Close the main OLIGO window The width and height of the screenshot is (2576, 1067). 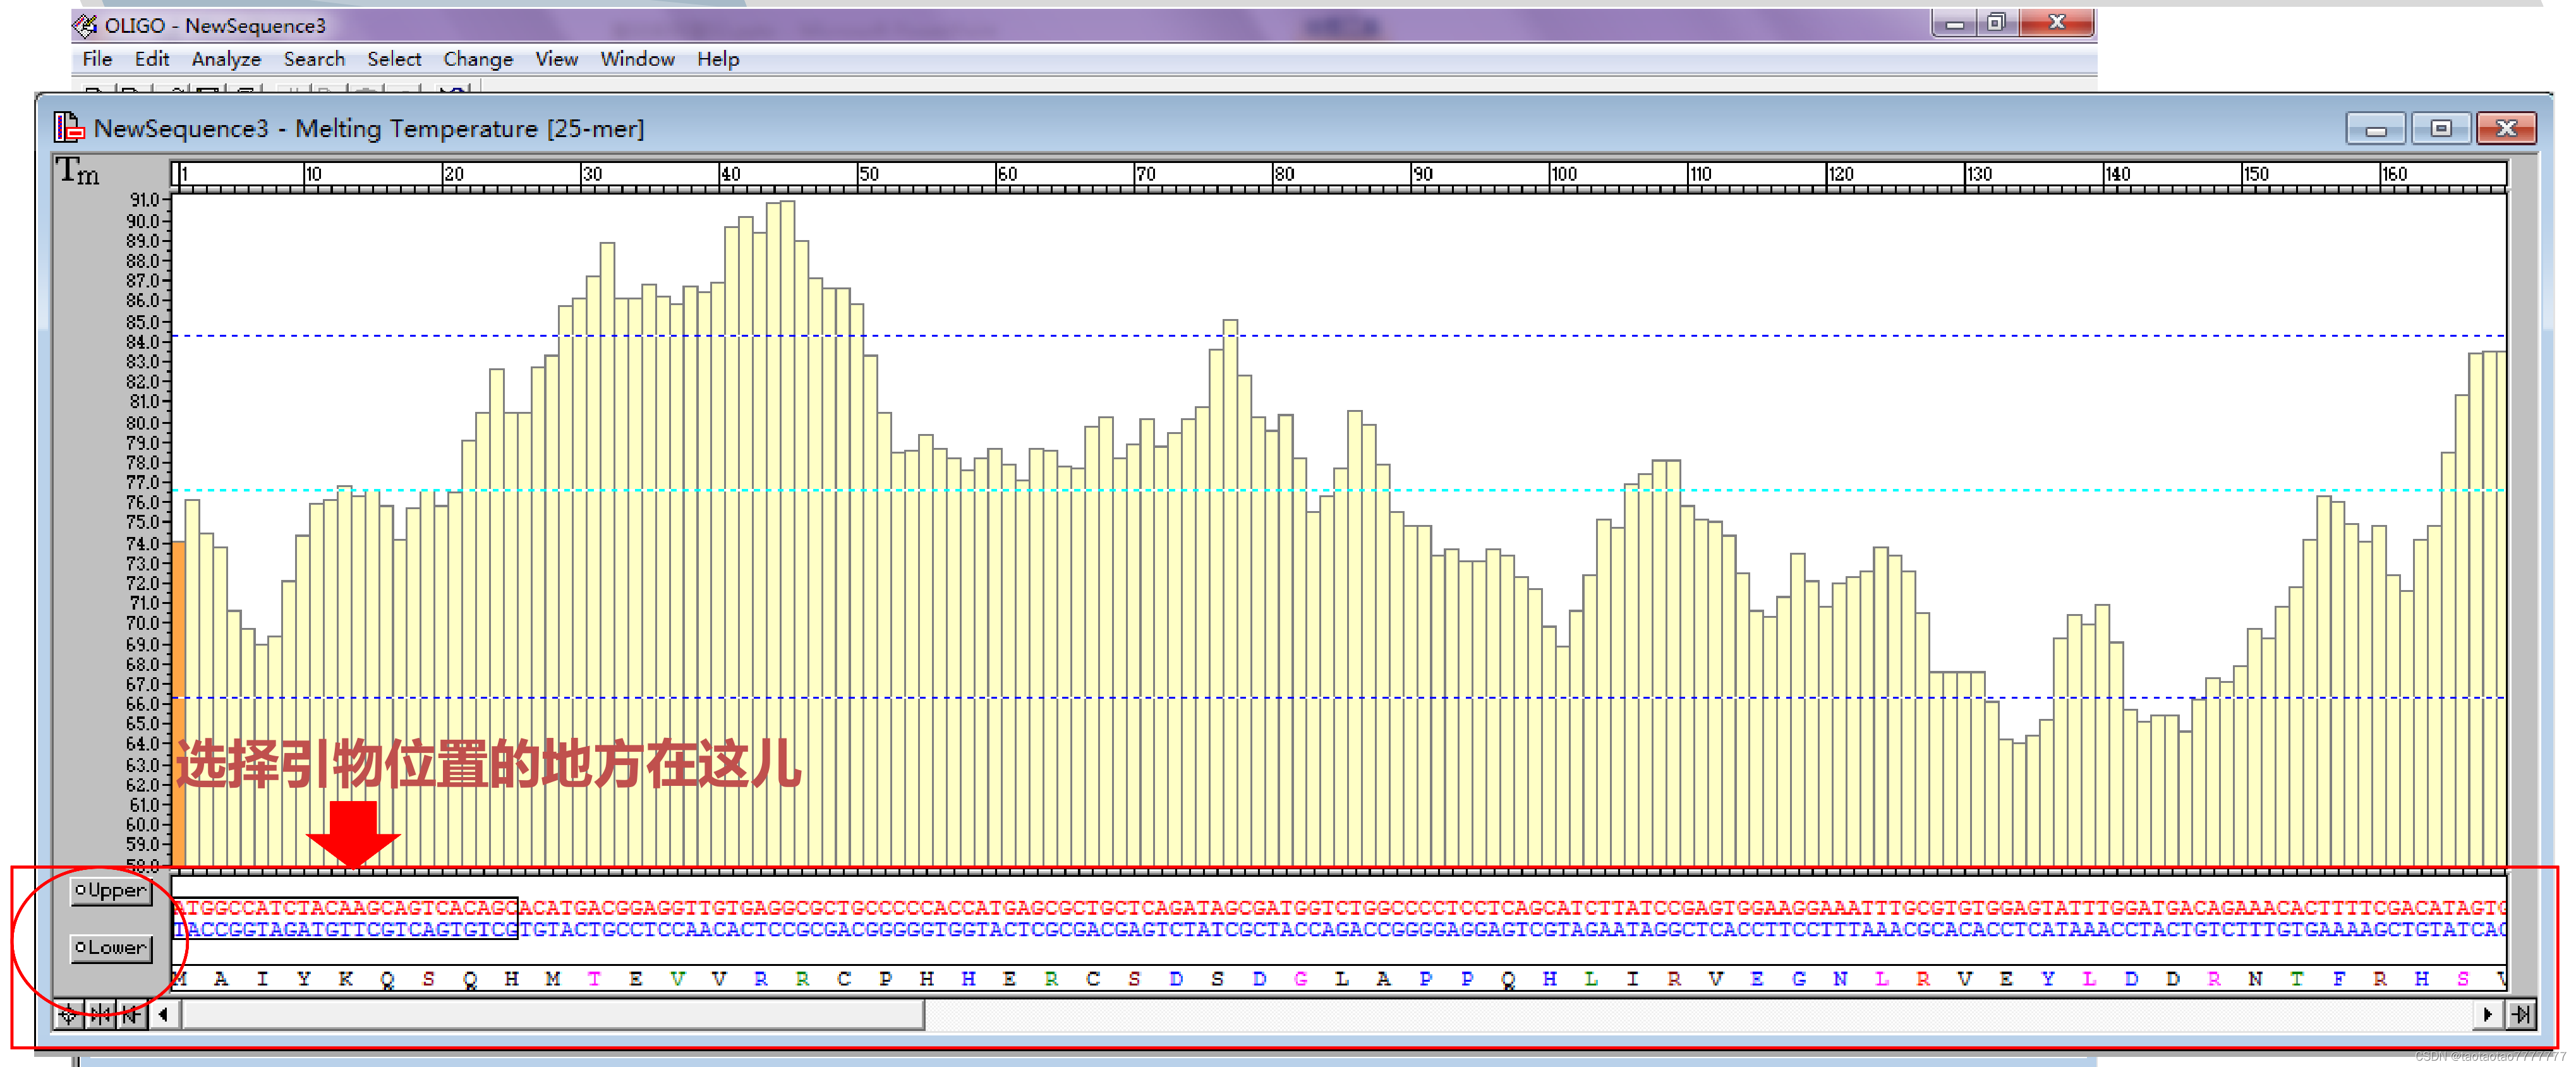click(x=2057, y=23)
